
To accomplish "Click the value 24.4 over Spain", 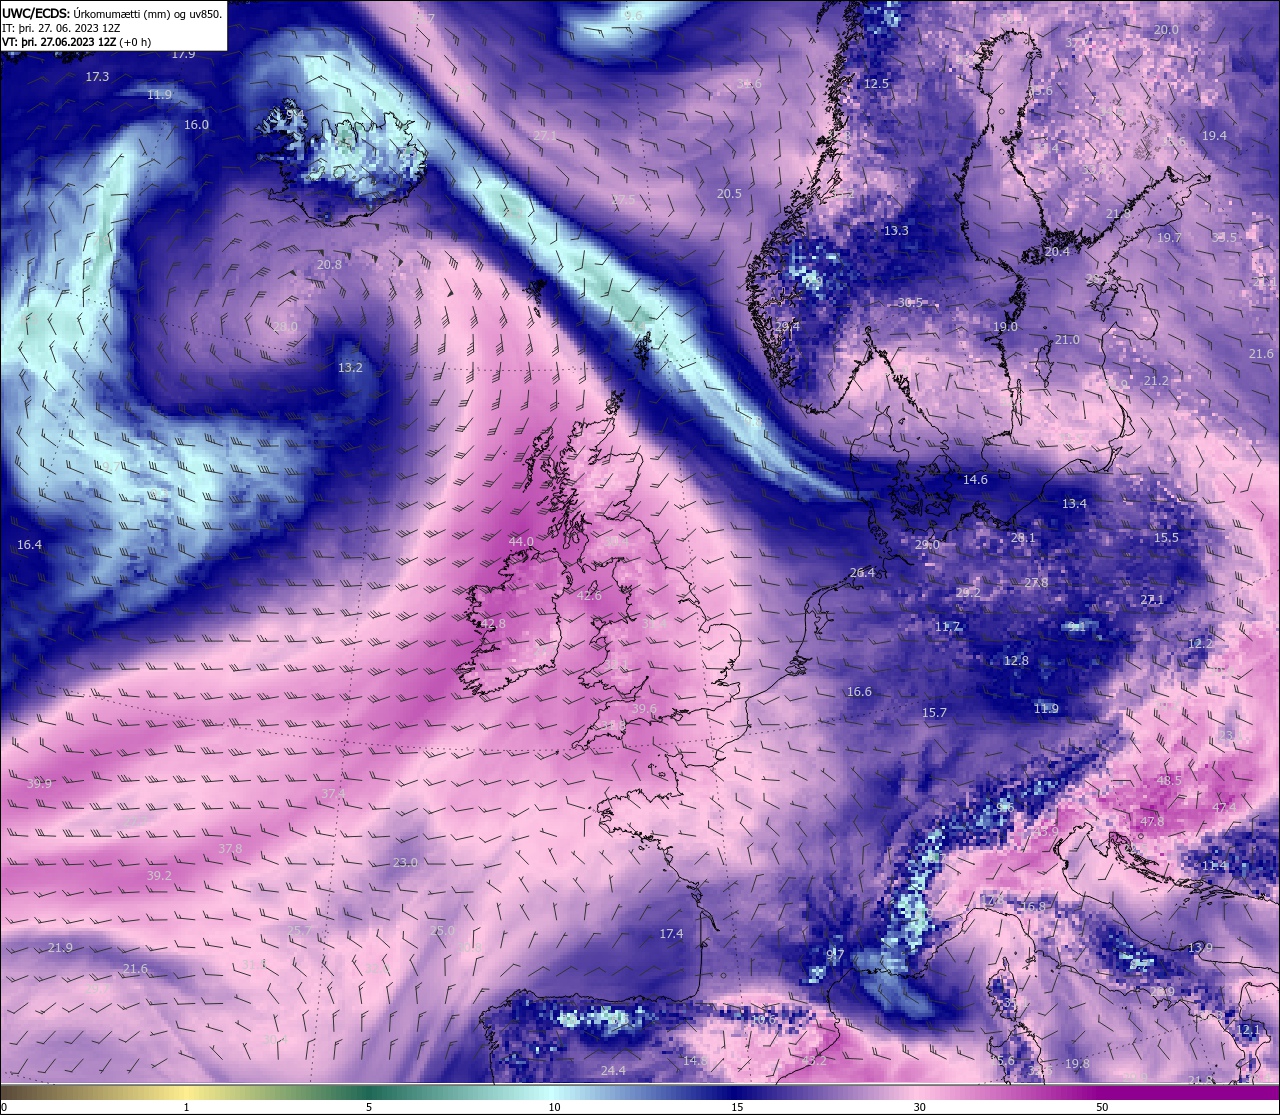I will 613,1070.
